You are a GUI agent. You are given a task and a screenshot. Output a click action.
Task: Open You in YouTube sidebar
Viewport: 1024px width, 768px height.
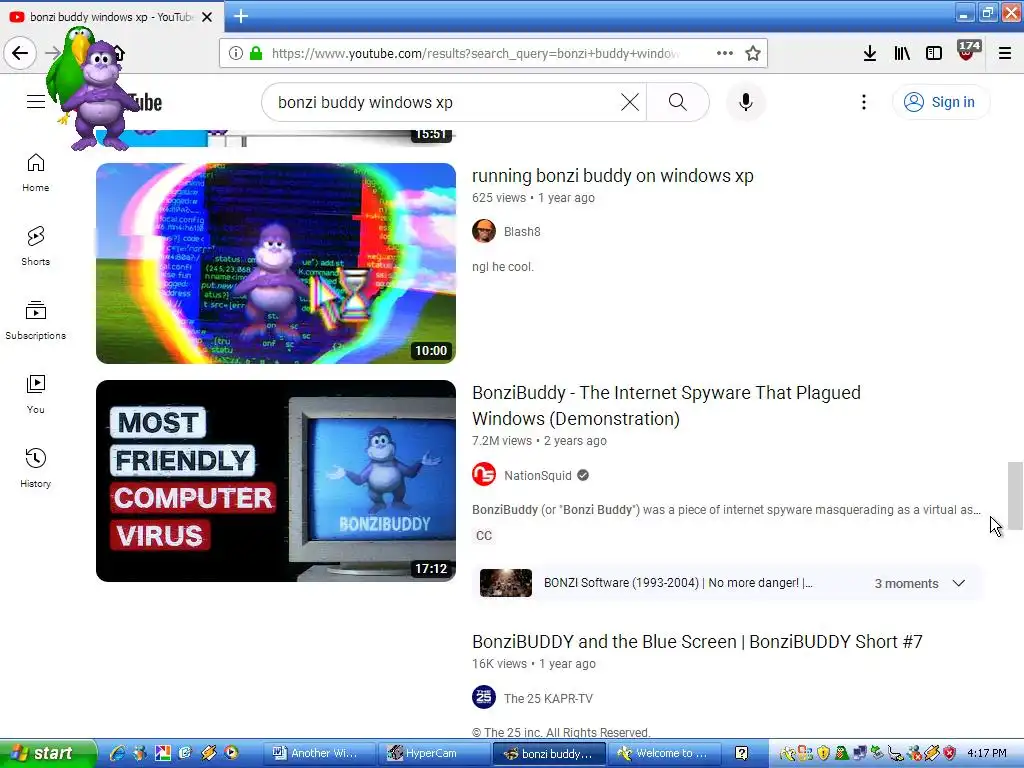pos(35,394)
